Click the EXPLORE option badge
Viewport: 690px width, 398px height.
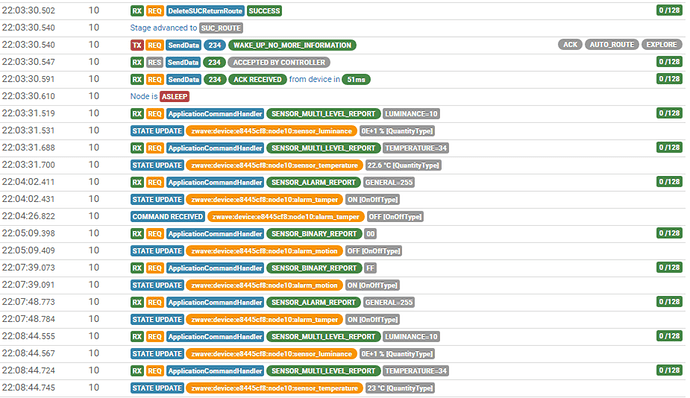click(x=661, y=44)
